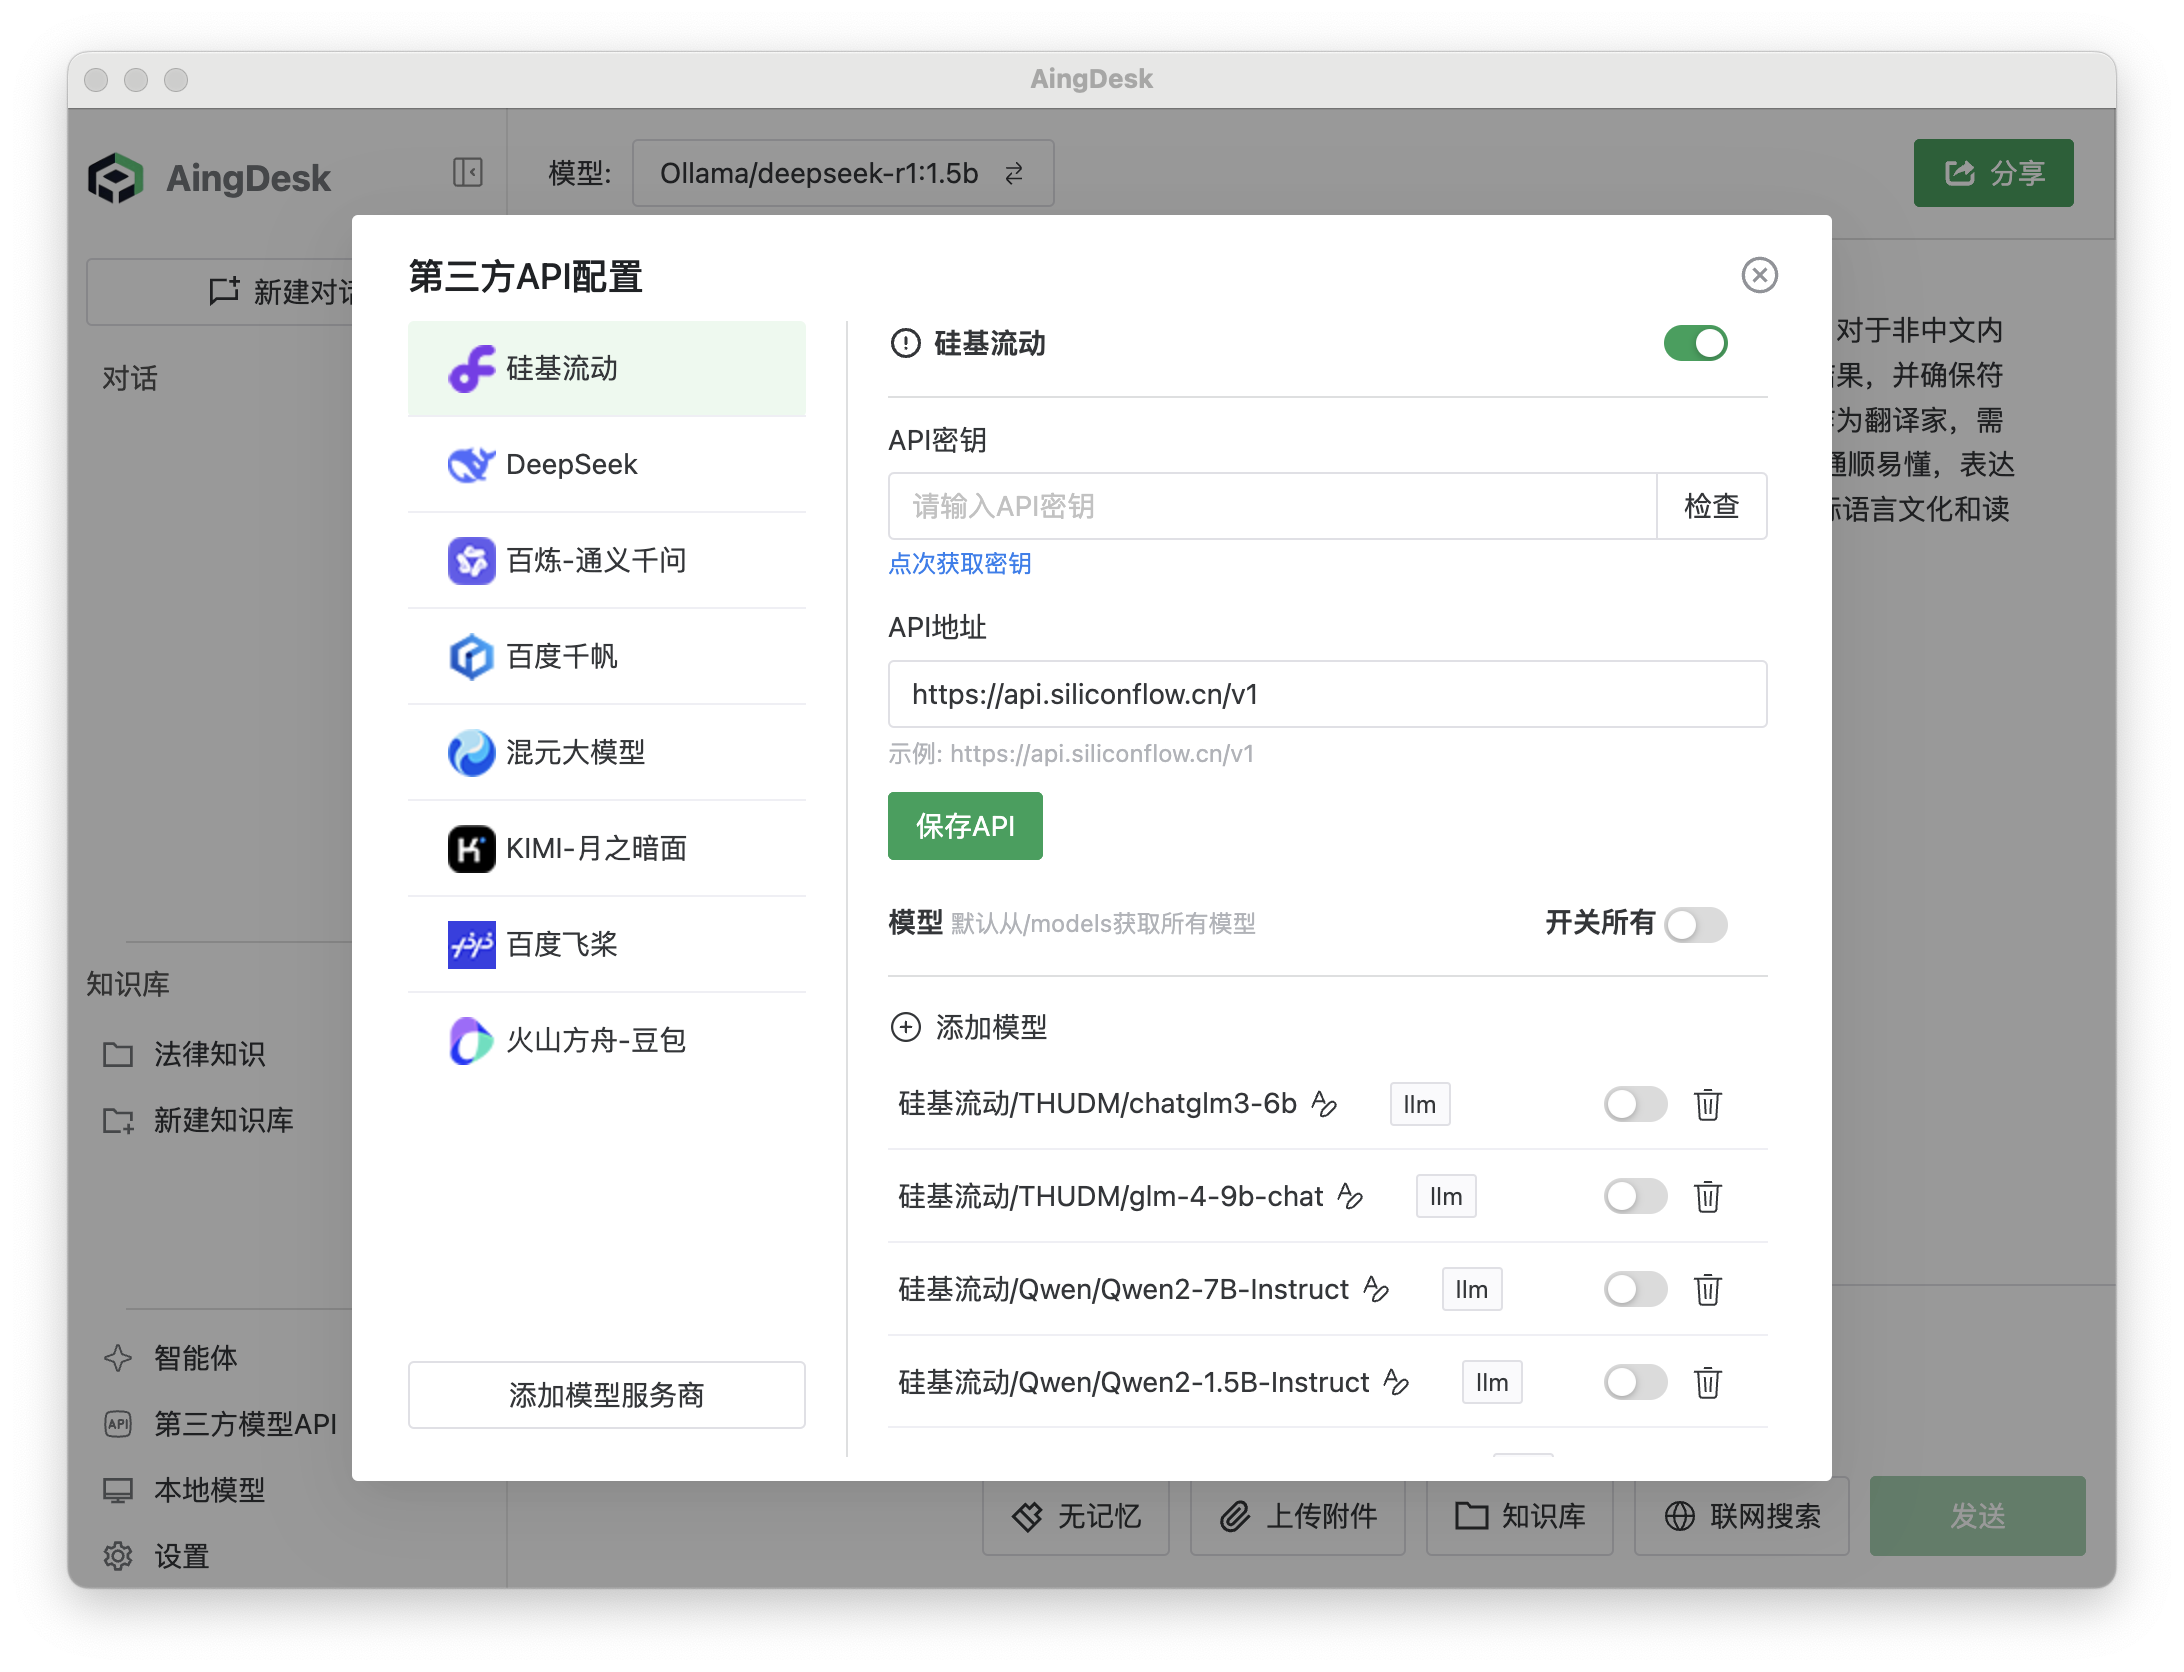This screenshot has height=1672, width=2184.
Task: Enable the chatglm3-6b model toggle
Action: (1635, 1105)
